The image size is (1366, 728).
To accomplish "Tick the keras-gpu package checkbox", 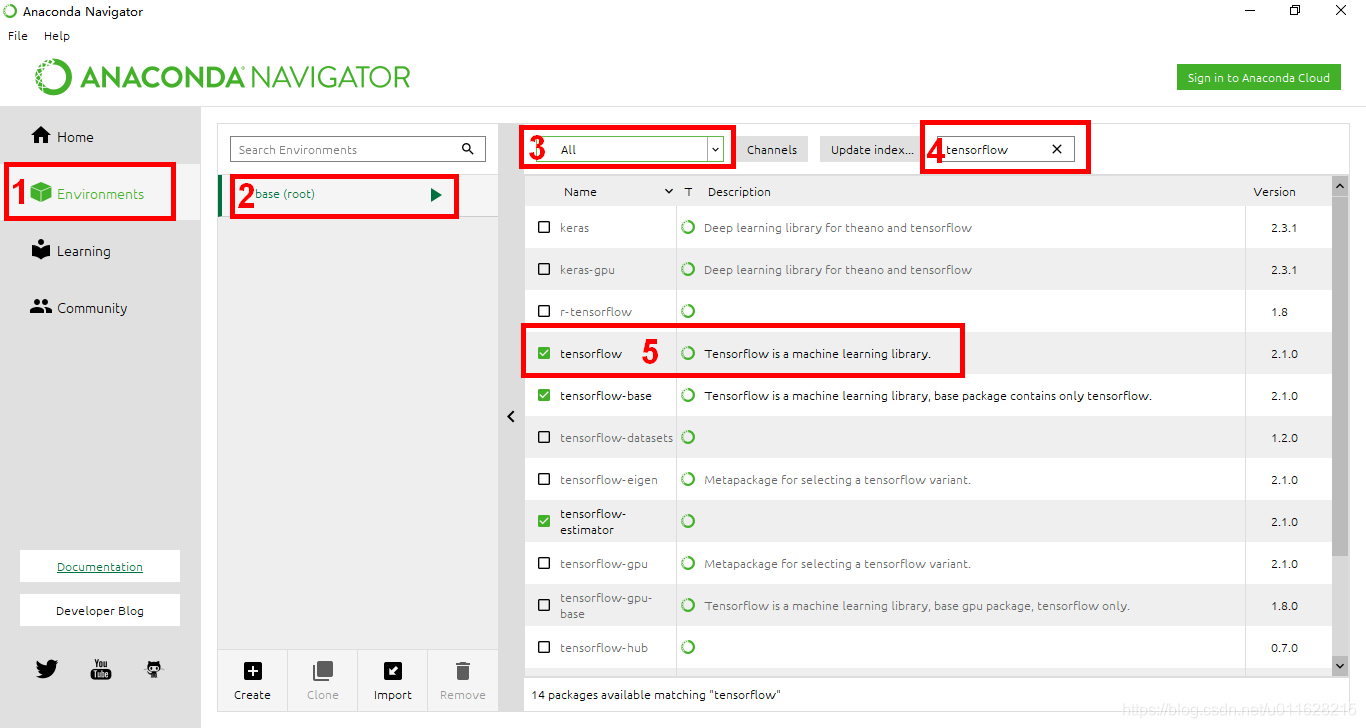I will click(544, 269).
